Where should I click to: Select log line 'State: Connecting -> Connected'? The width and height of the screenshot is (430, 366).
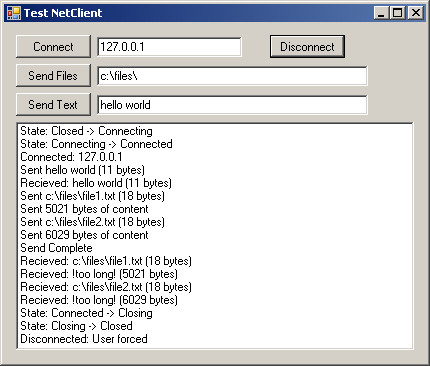pos(96,144)
